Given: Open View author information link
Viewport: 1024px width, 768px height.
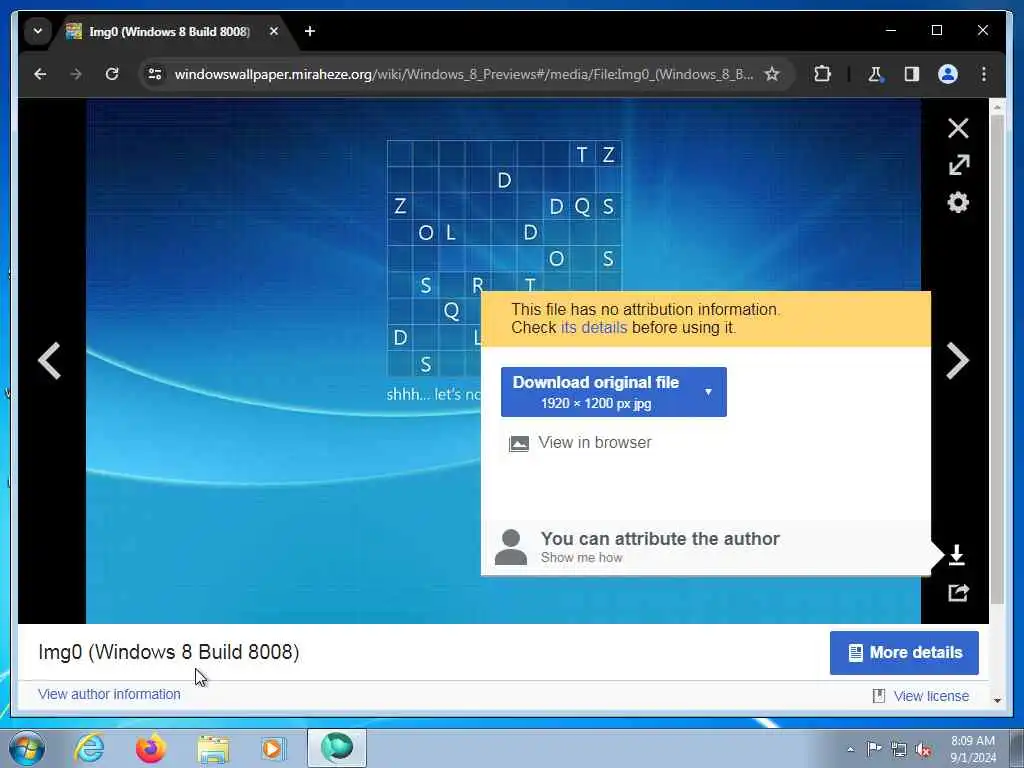Looking at the screenshot, I should (x=109, y=694).
